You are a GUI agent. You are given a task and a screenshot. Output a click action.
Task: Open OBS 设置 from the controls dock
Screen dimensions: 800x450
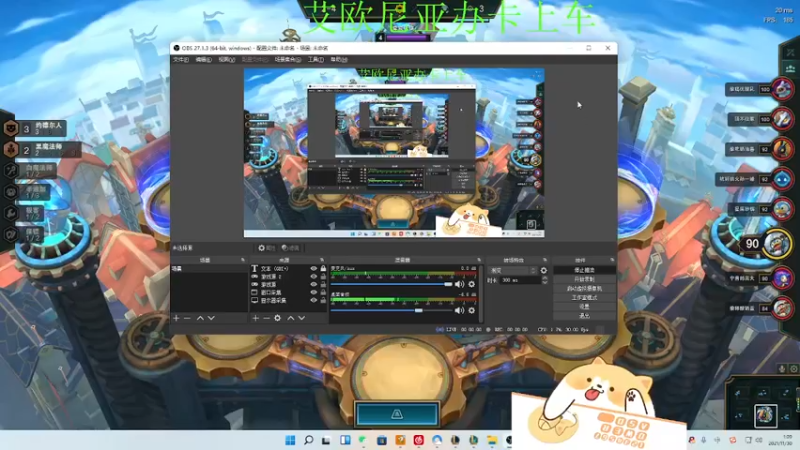584,307
